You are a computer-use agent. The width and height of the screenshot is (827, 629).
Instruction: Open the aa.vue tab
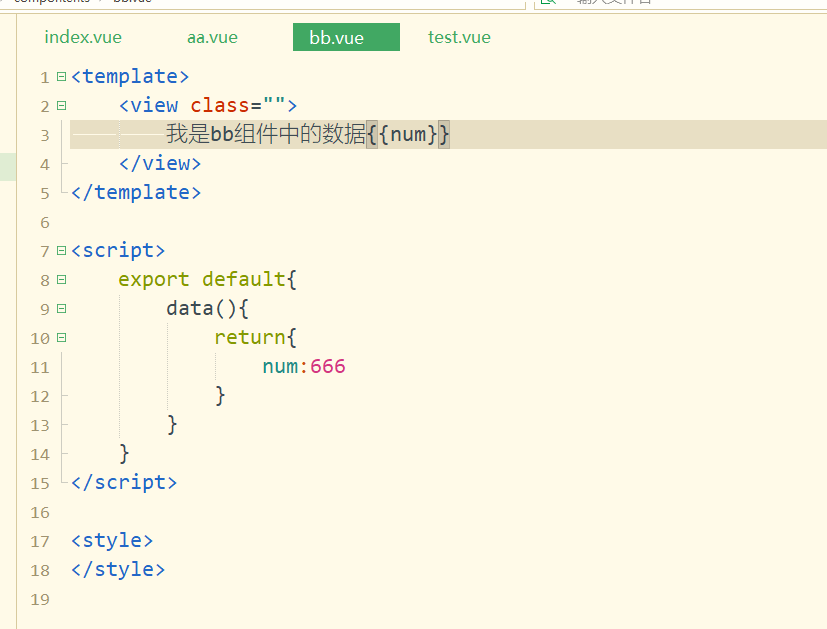[x=212, y=37]
